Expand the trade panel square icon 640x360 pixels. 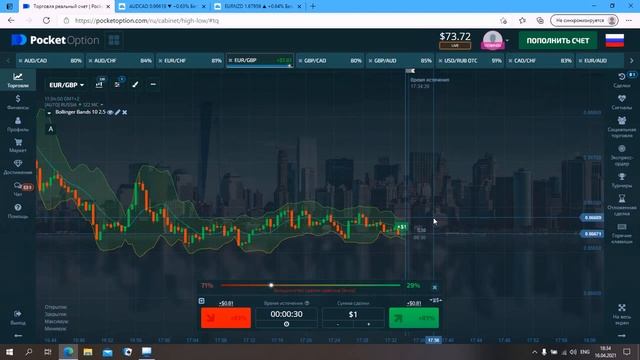pyautogui.click(x=202, y=301)
